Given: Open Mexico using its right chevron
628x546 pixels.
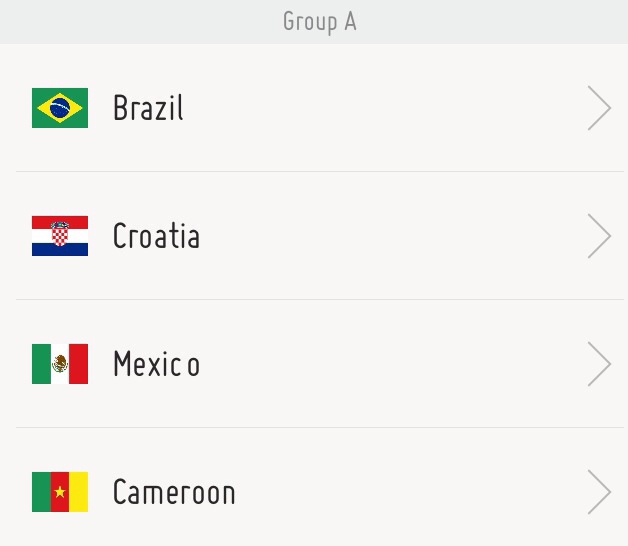Looking at the screenshot, I should coord(599,364).
